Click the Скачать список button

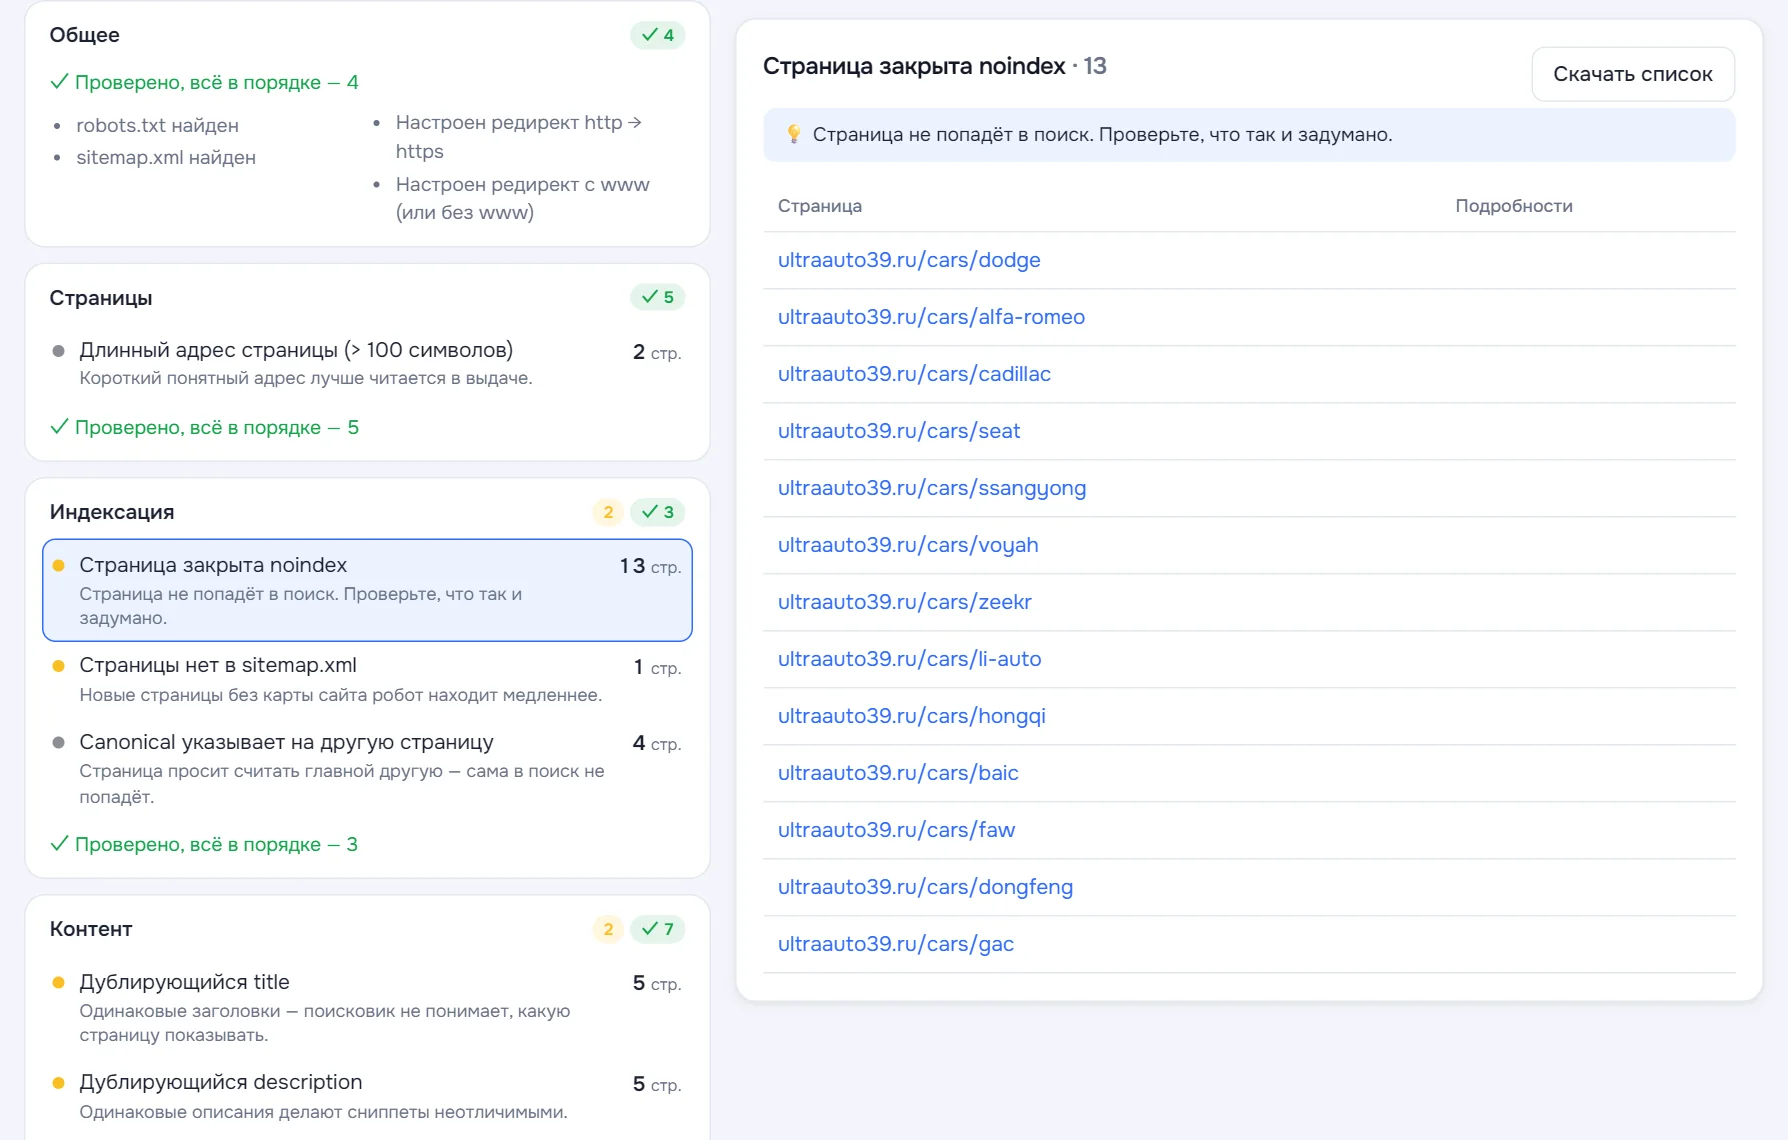tap(1632, 74)
